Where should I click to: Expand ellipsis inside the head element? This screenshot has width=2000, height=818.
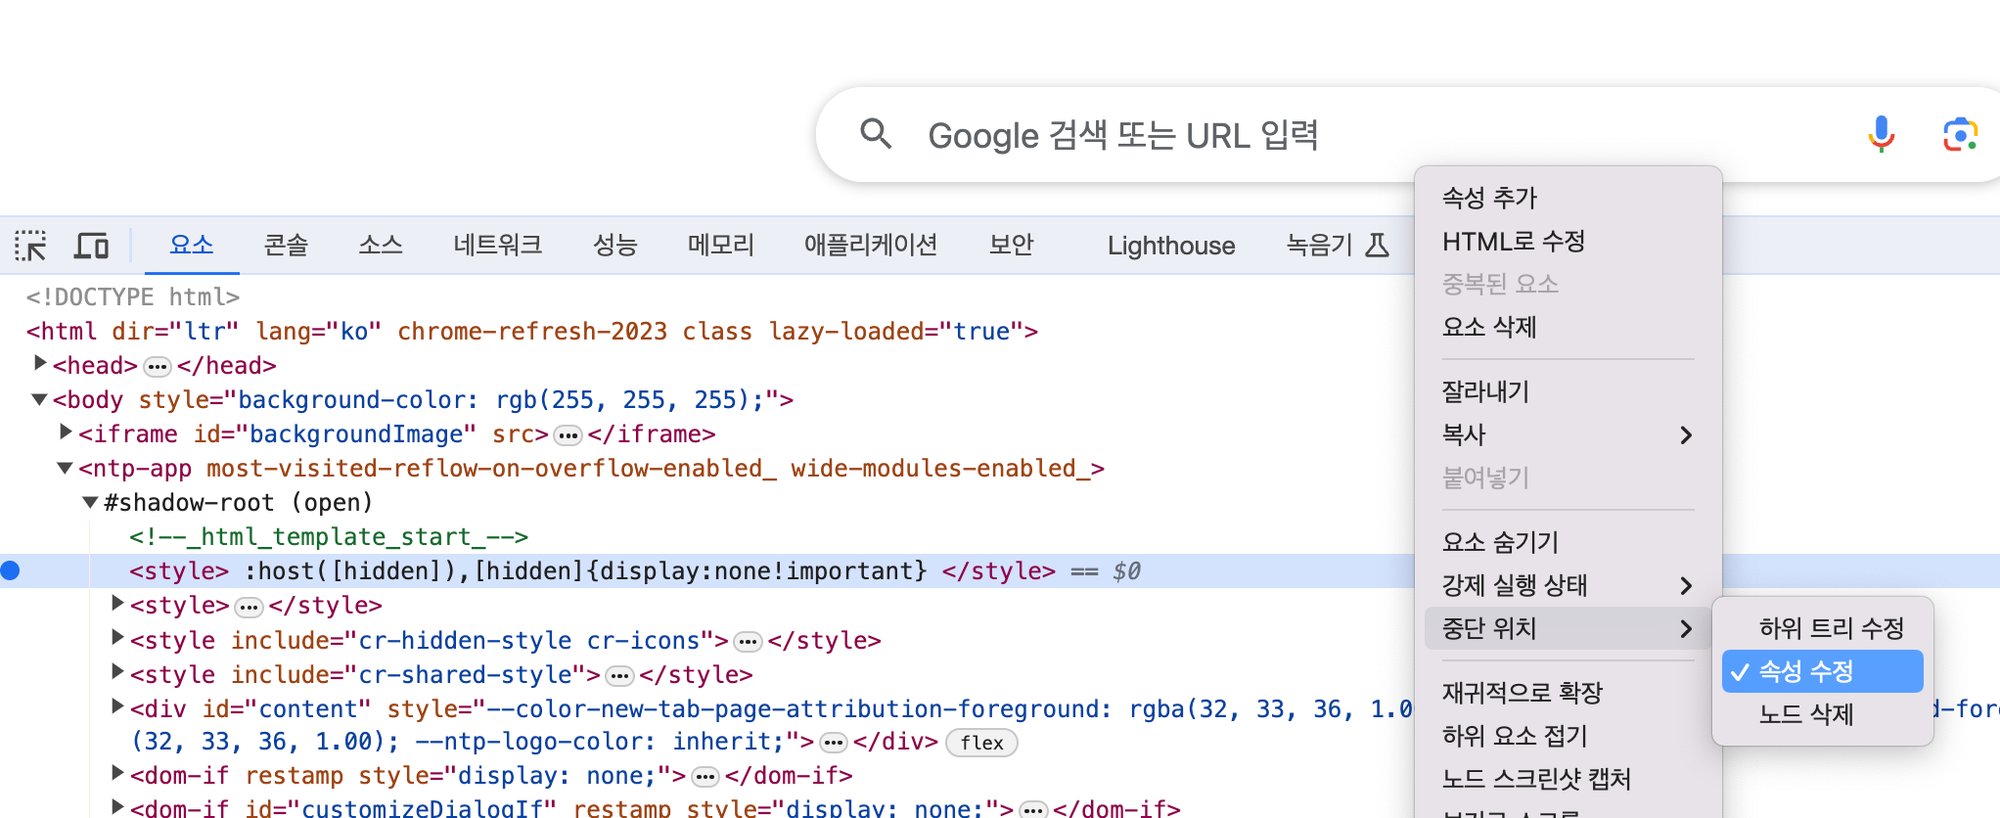[x=157, y=367]
